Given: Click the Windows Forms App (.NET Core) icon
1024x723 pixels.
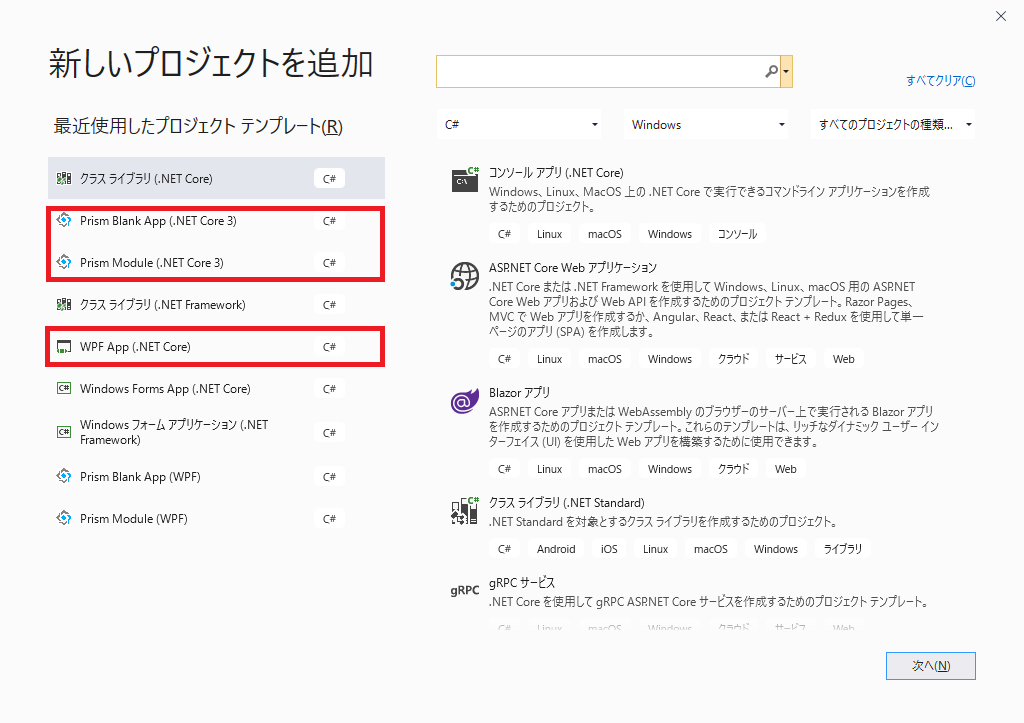Looking at the screenshot, I should (x=64, y=389).
